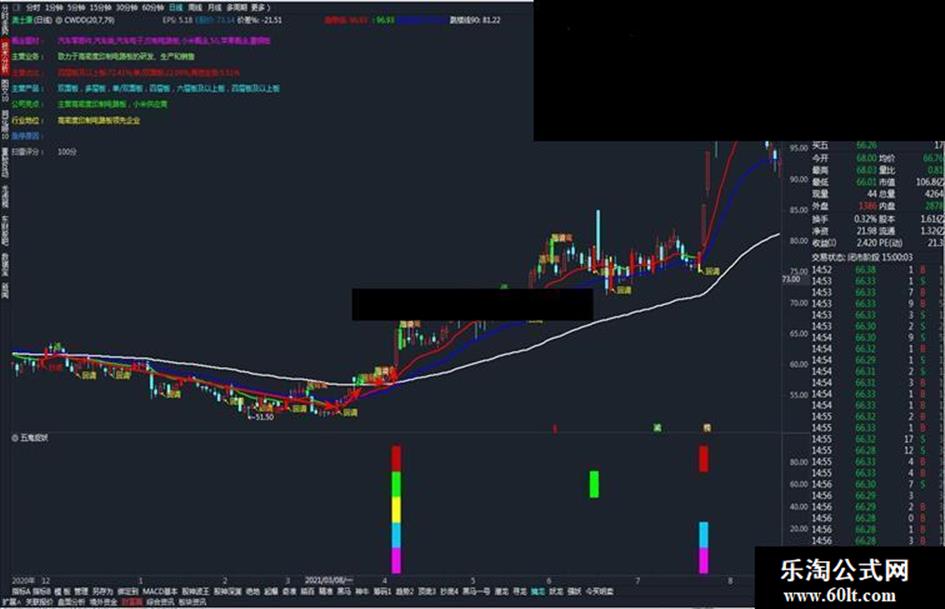Select the 15分钟 timeframe

100,8
